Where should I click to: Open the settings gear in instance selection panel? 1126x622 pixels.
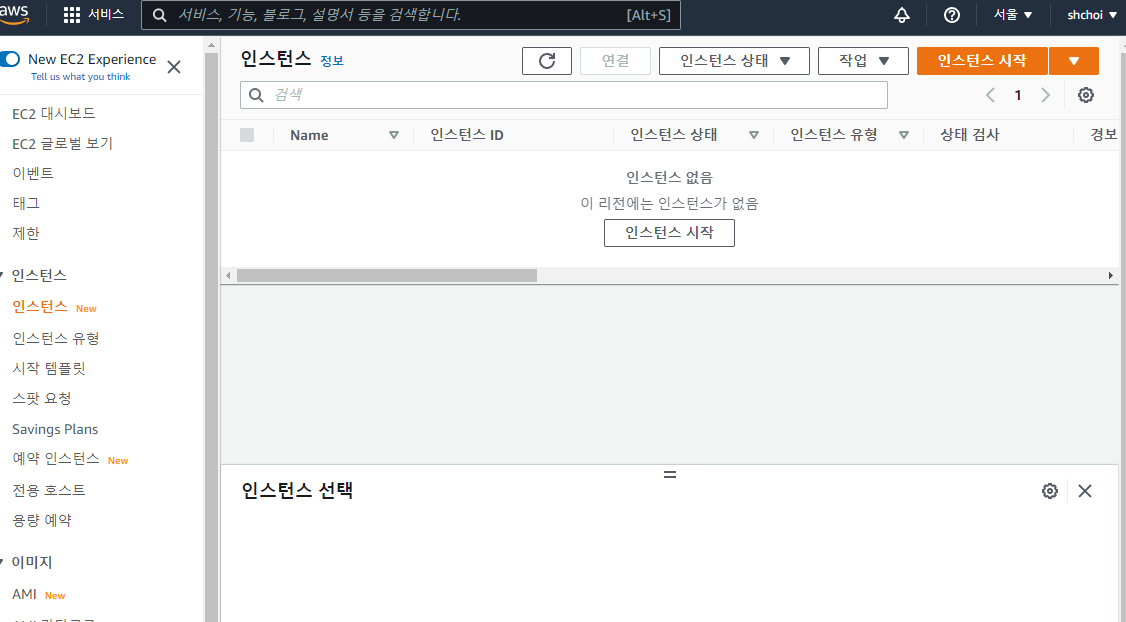[x=1050, y=491]
